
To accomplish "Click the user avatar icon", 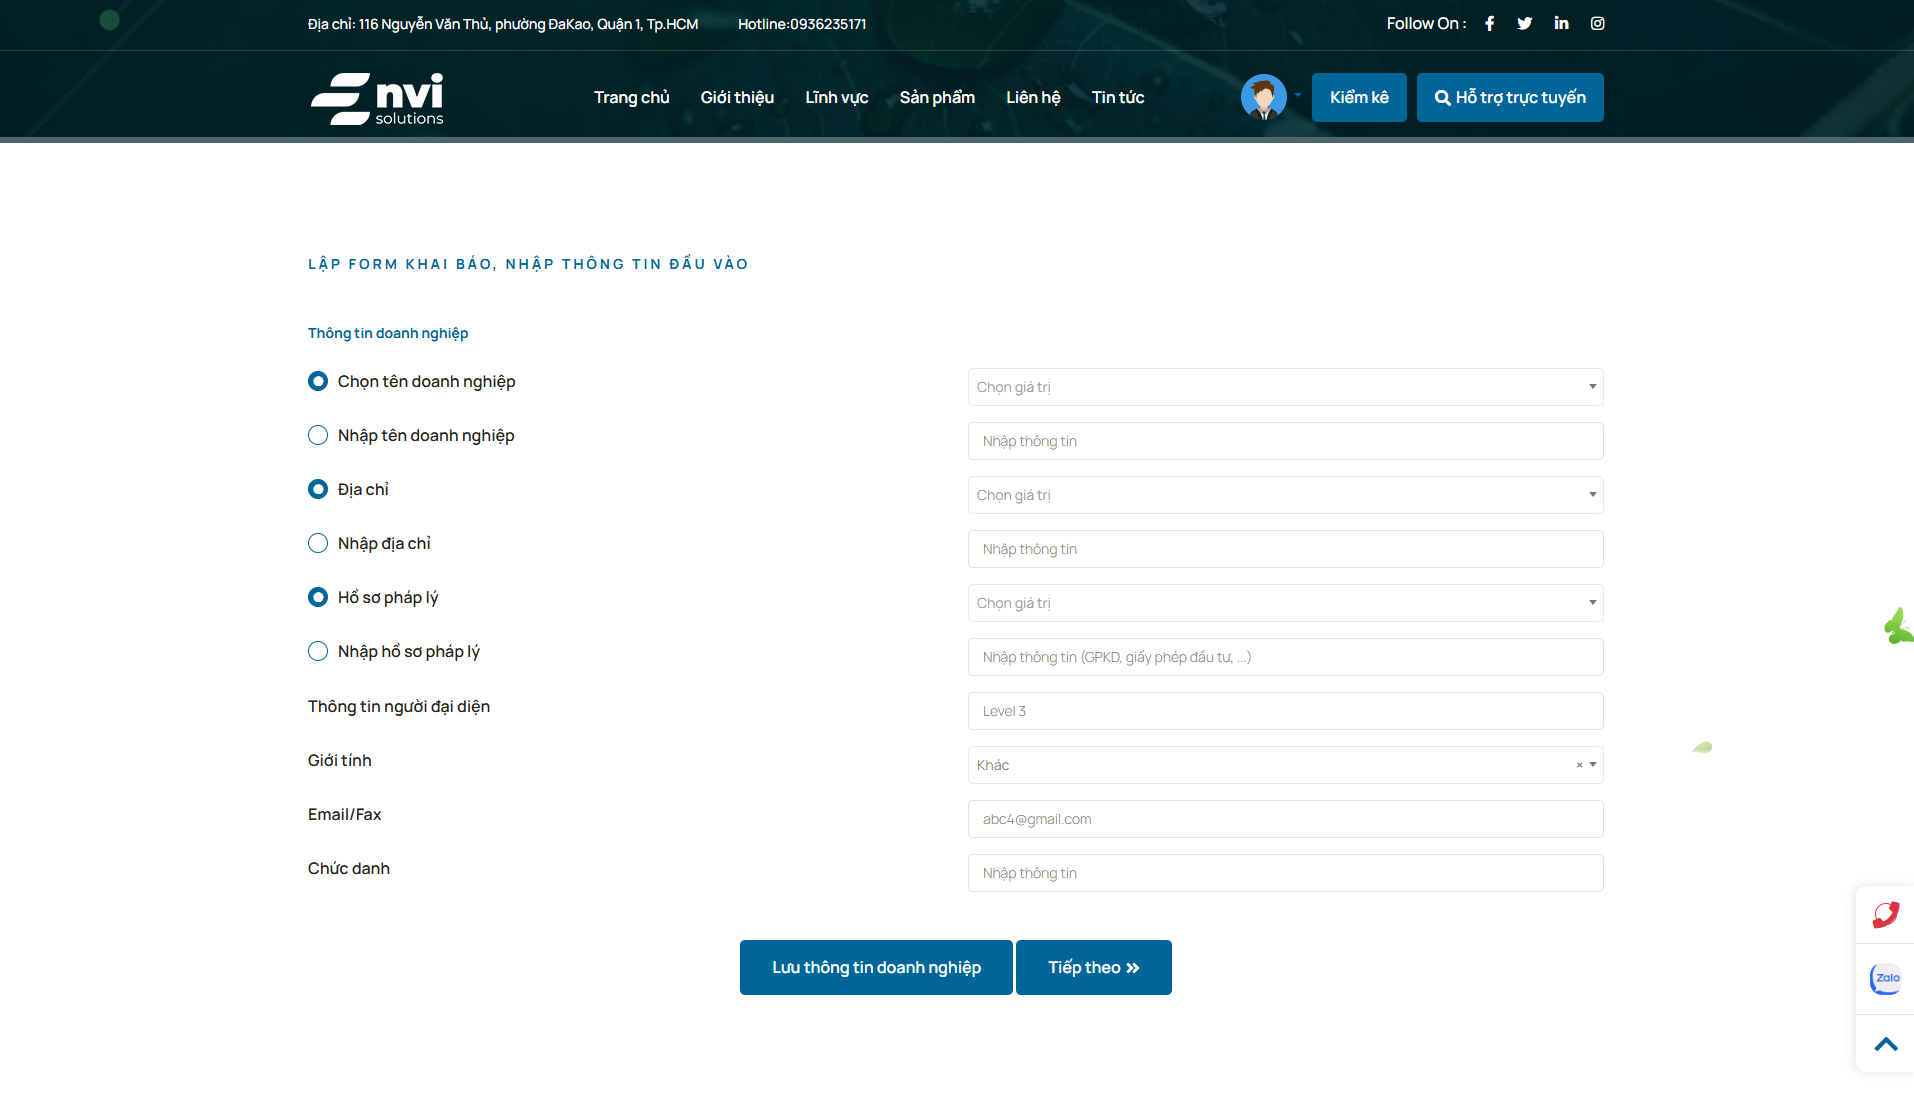I will tap(1263, 97).
